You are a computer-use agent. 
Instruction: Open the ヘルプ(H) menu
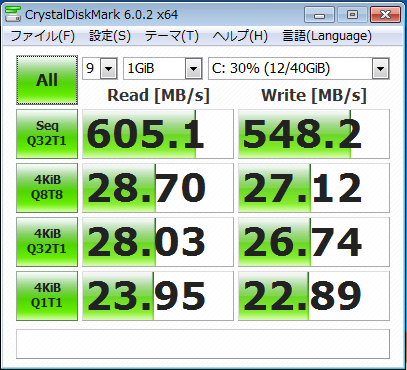point(240,36)
